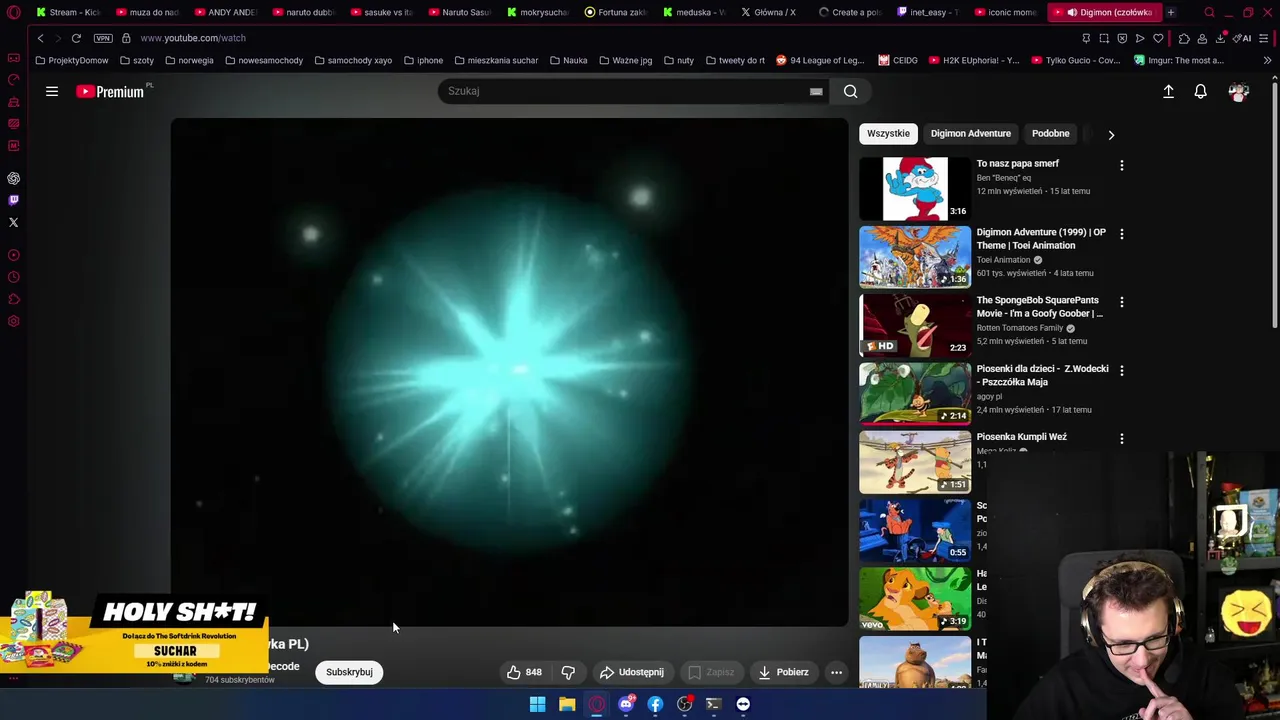Open Twitch in the Opera sidebar

point(14,200)
